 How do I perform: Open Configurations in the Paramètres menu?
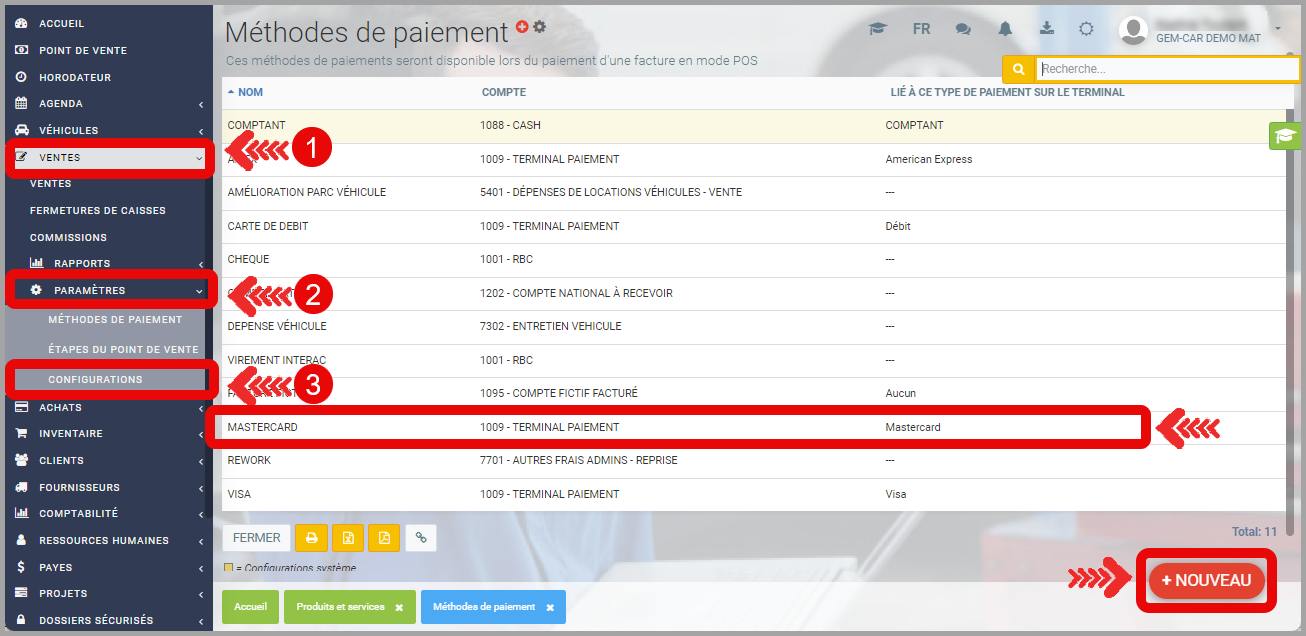click(95, 380)
